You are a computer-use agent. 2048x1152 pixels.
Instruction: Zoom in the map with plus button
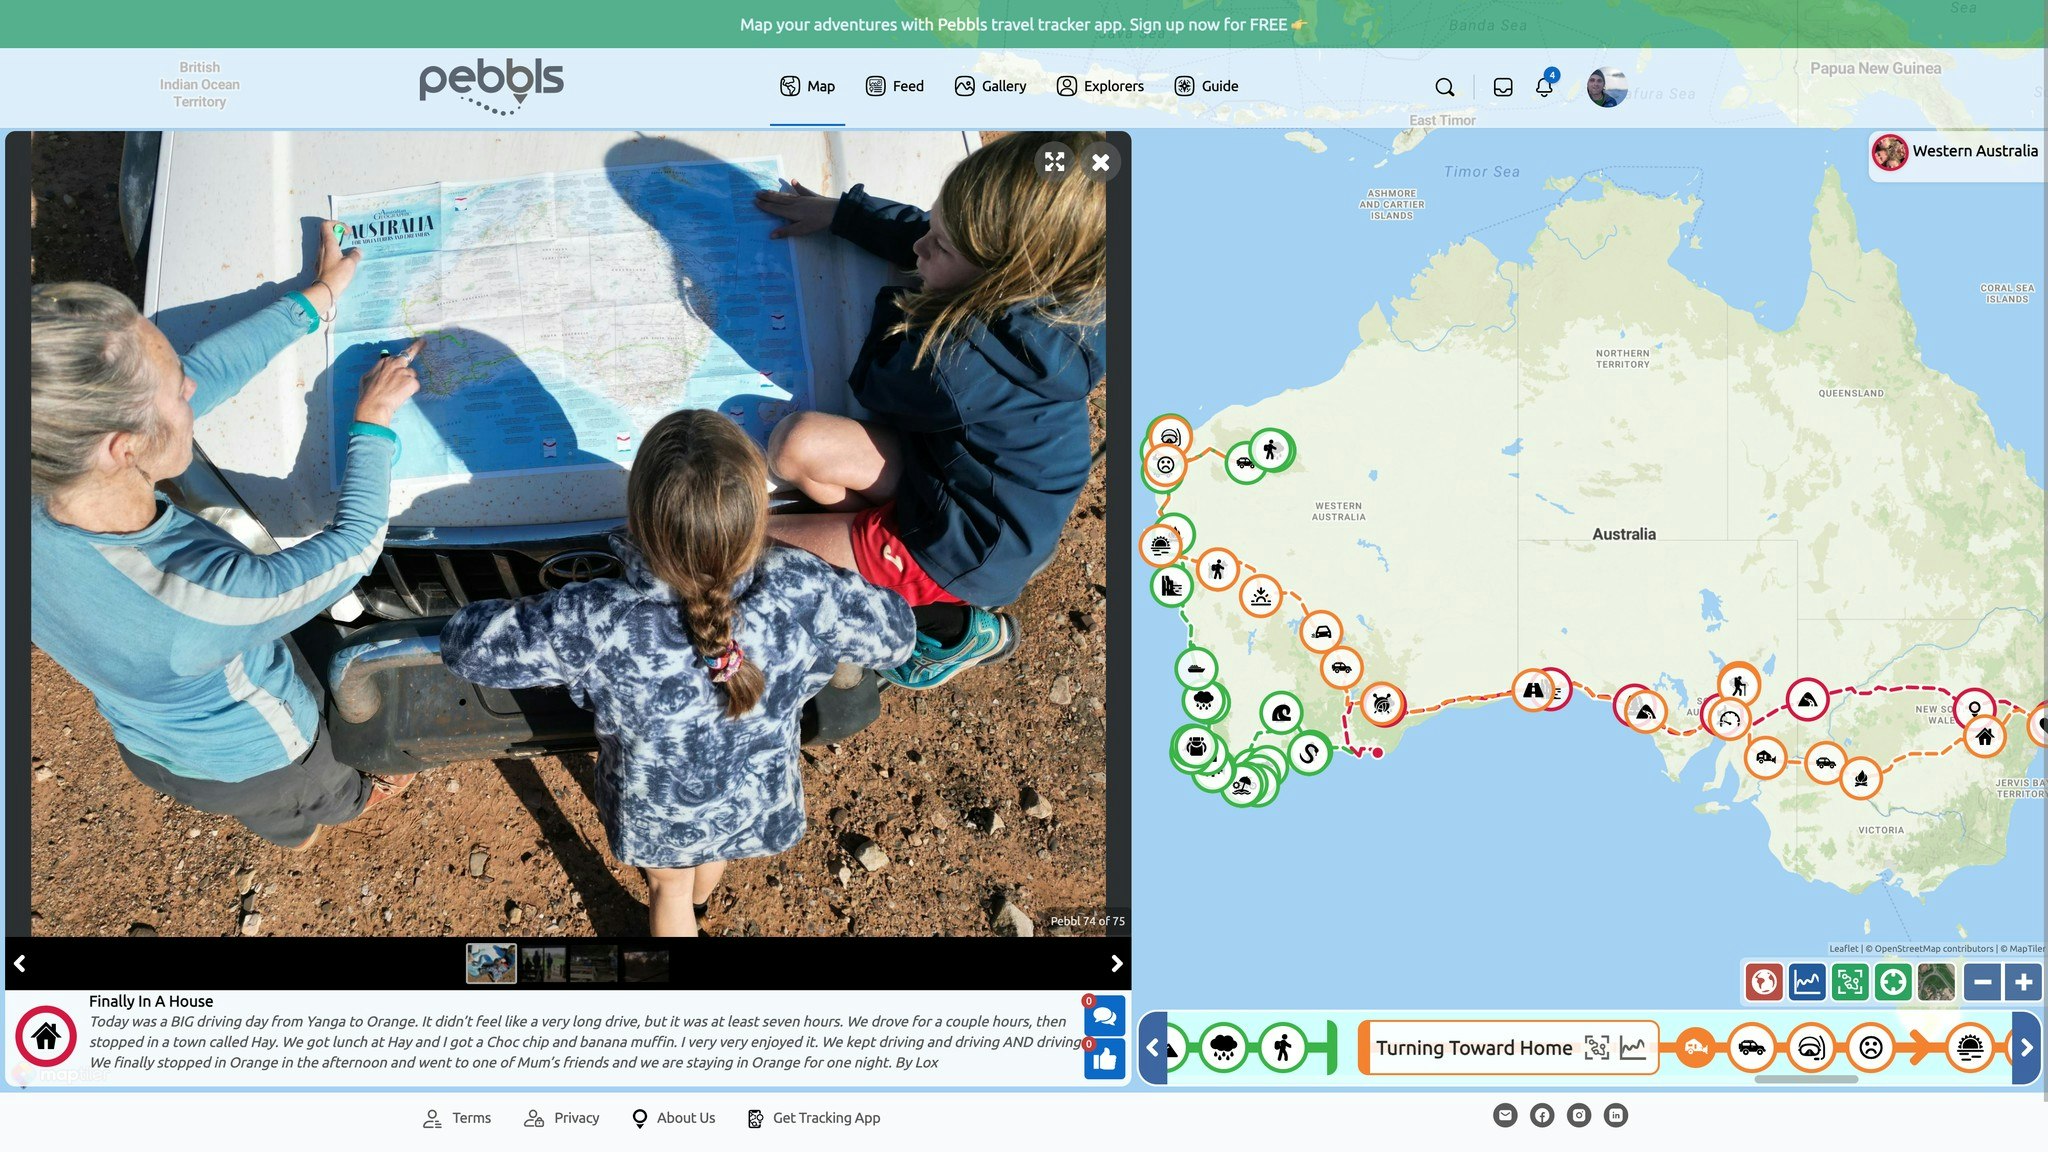click(x=2023, y=982)
